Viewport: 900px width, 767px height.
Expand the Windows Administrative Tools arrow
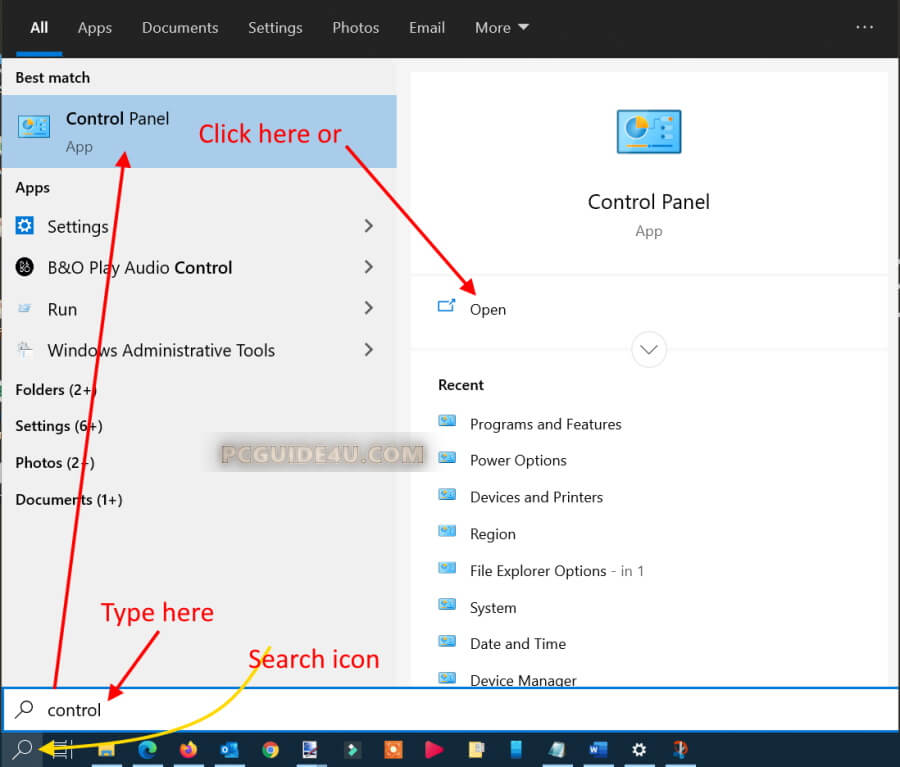pos(368,350)
